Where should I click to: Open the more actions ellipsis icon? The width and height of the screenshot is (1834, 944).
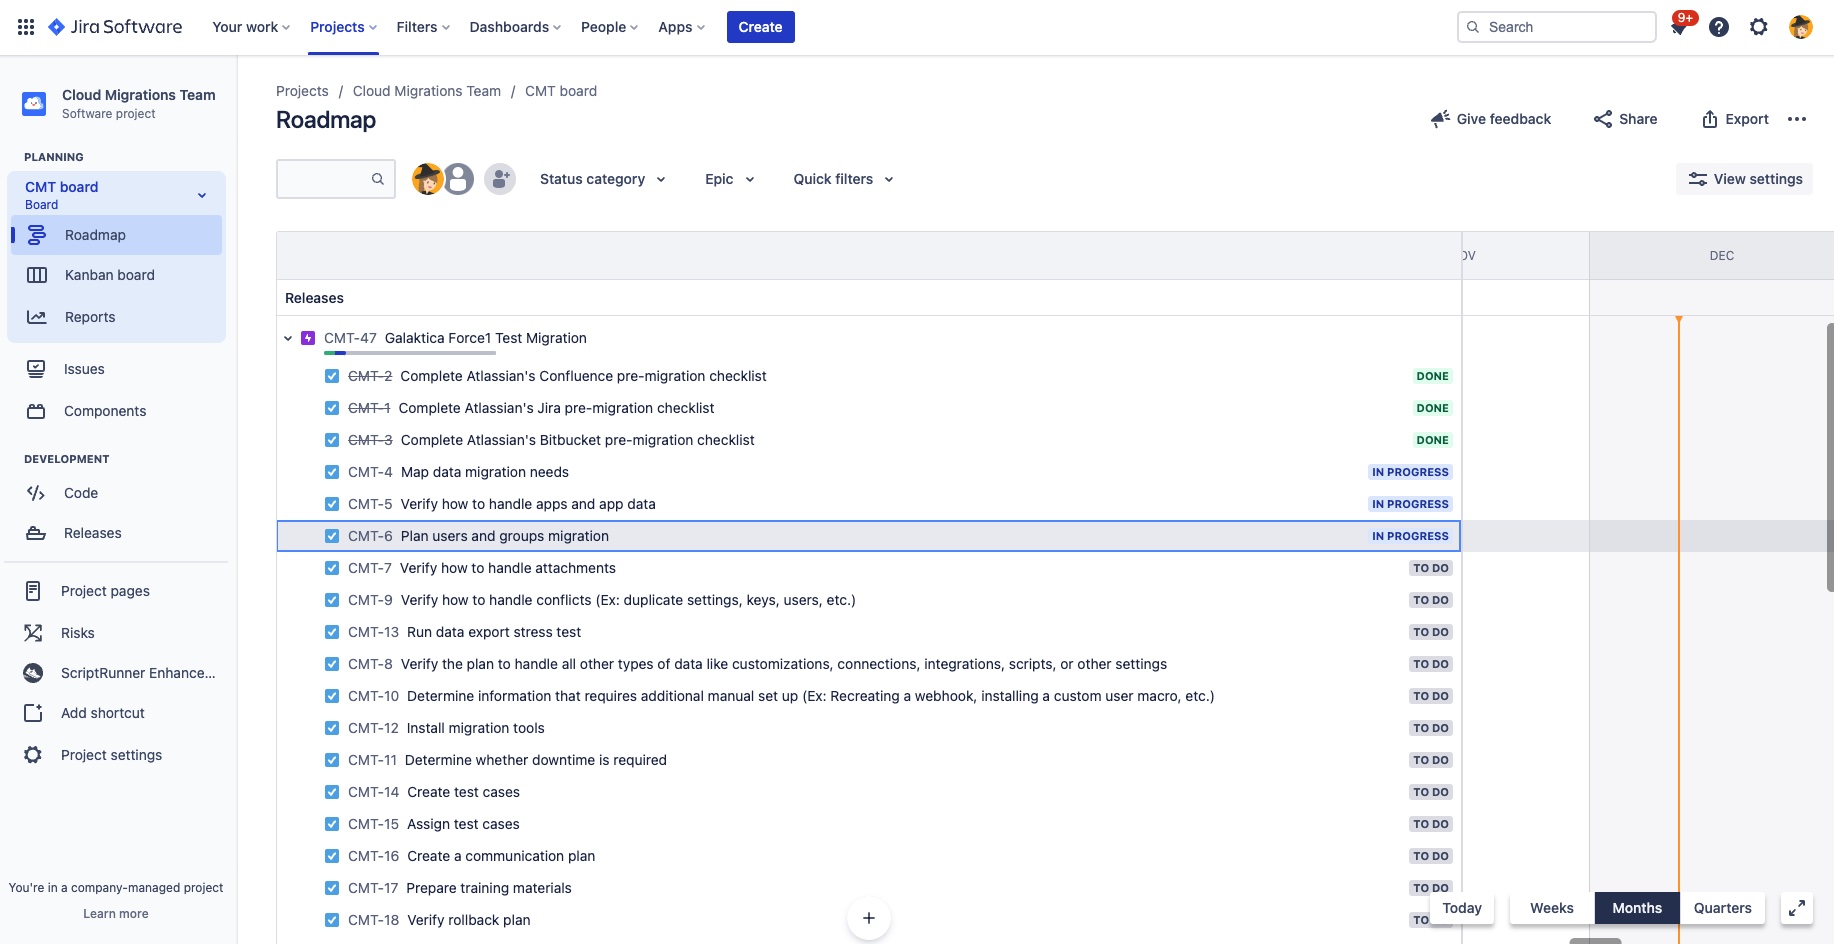(1797, 119)
